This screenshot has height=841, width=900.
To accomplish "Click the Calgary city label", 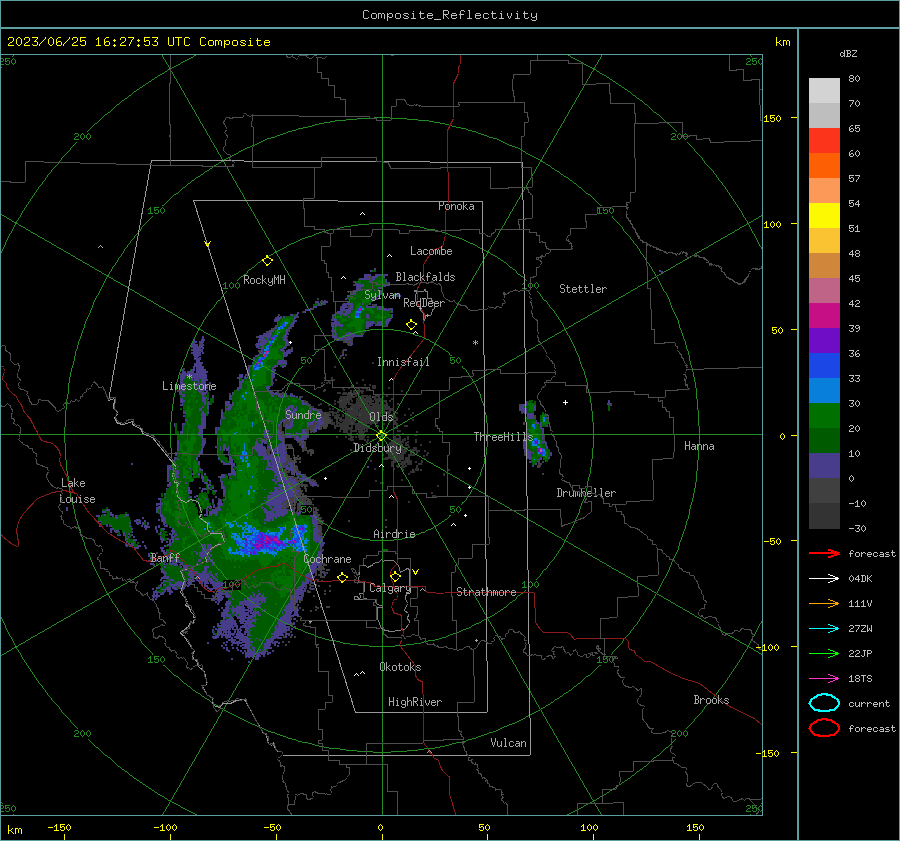I will pyautogui.click(x=390, y=588).
